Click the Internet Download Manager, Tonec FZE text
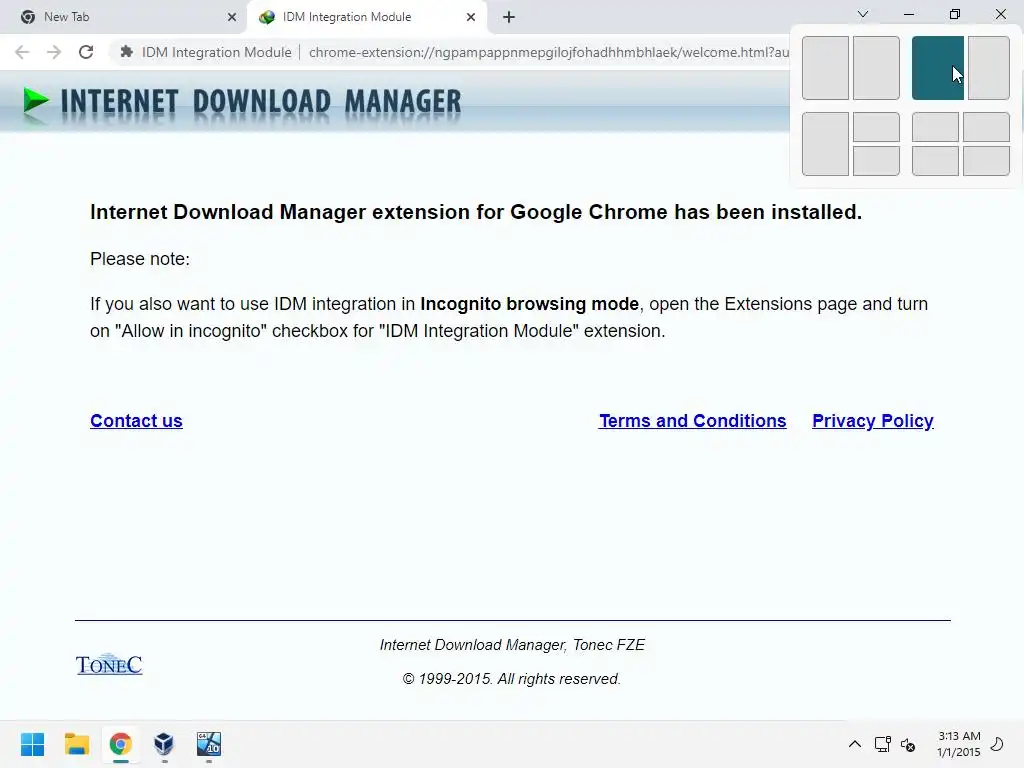The height and width of the screenshot is (768, 1024). click(512, 645)
